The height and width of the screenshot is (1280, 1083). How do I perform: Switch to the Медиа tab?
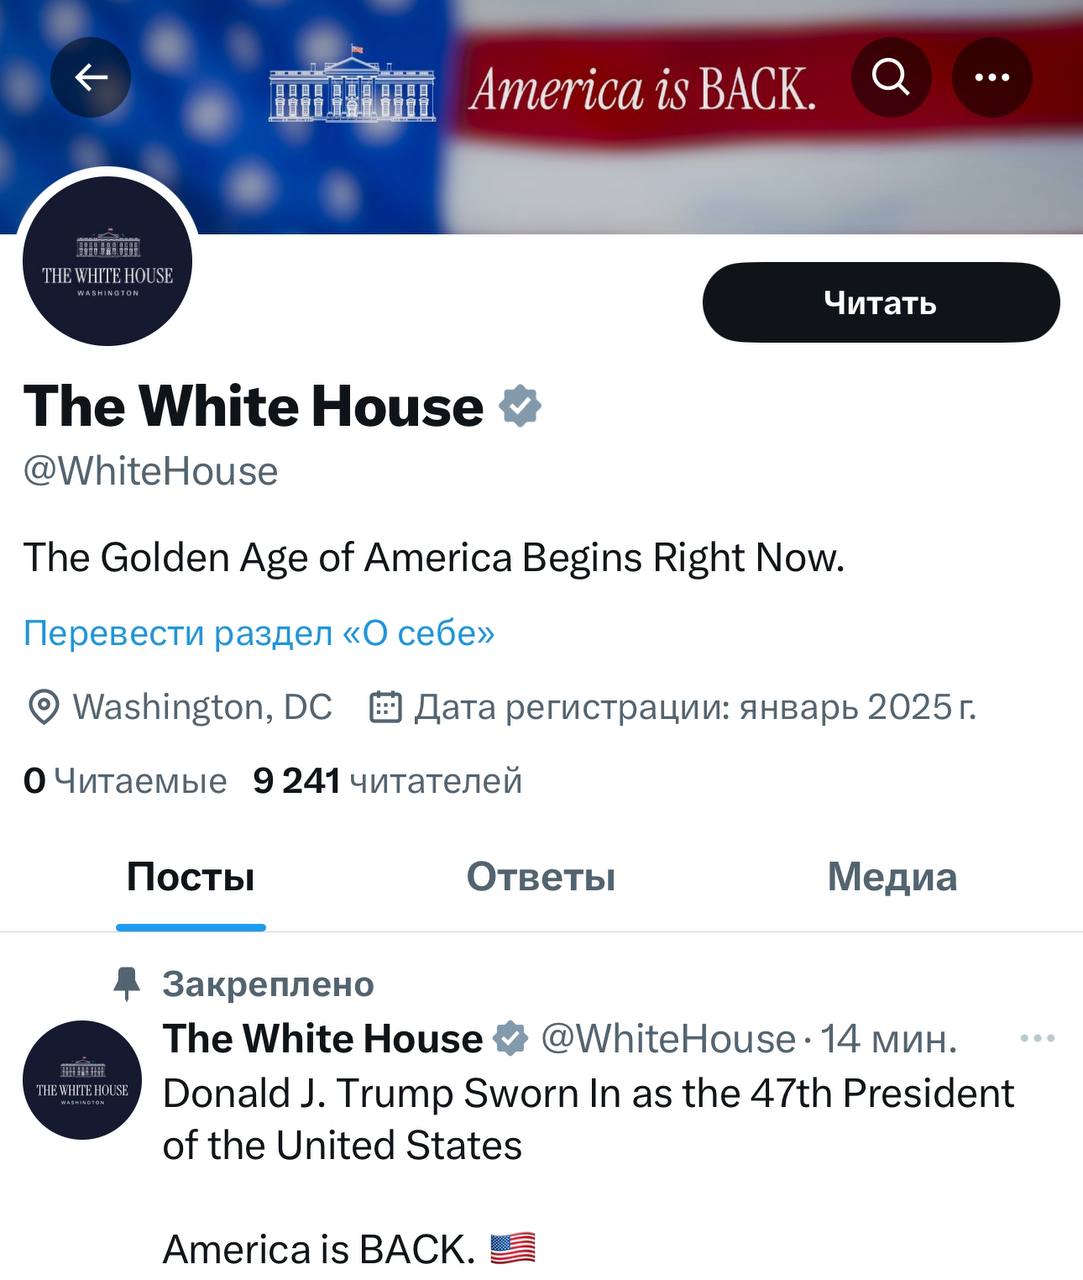click(892, 877)
